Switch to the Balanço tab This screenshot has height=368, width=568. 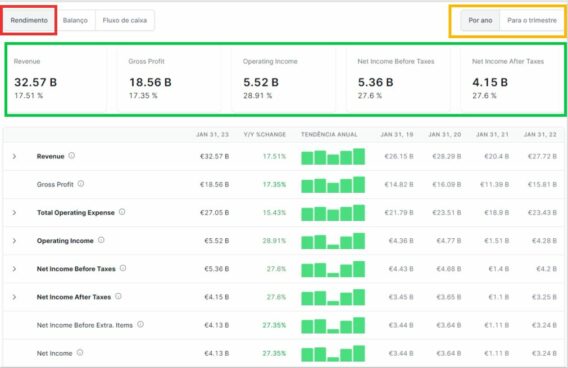pyautogui.click(x=75, y=20)
